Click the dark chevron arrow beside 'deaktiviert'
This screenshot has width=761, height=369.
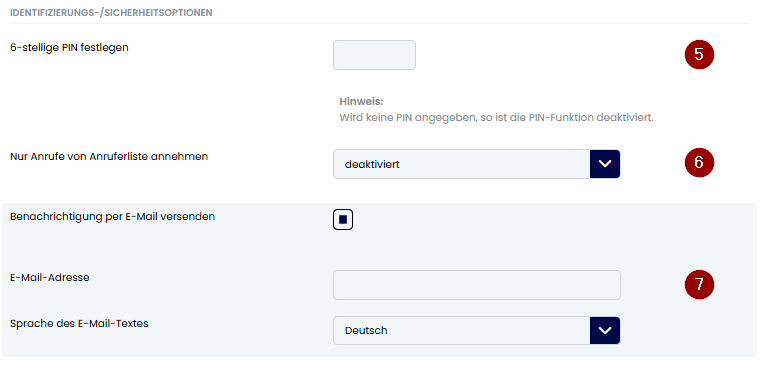605,164
